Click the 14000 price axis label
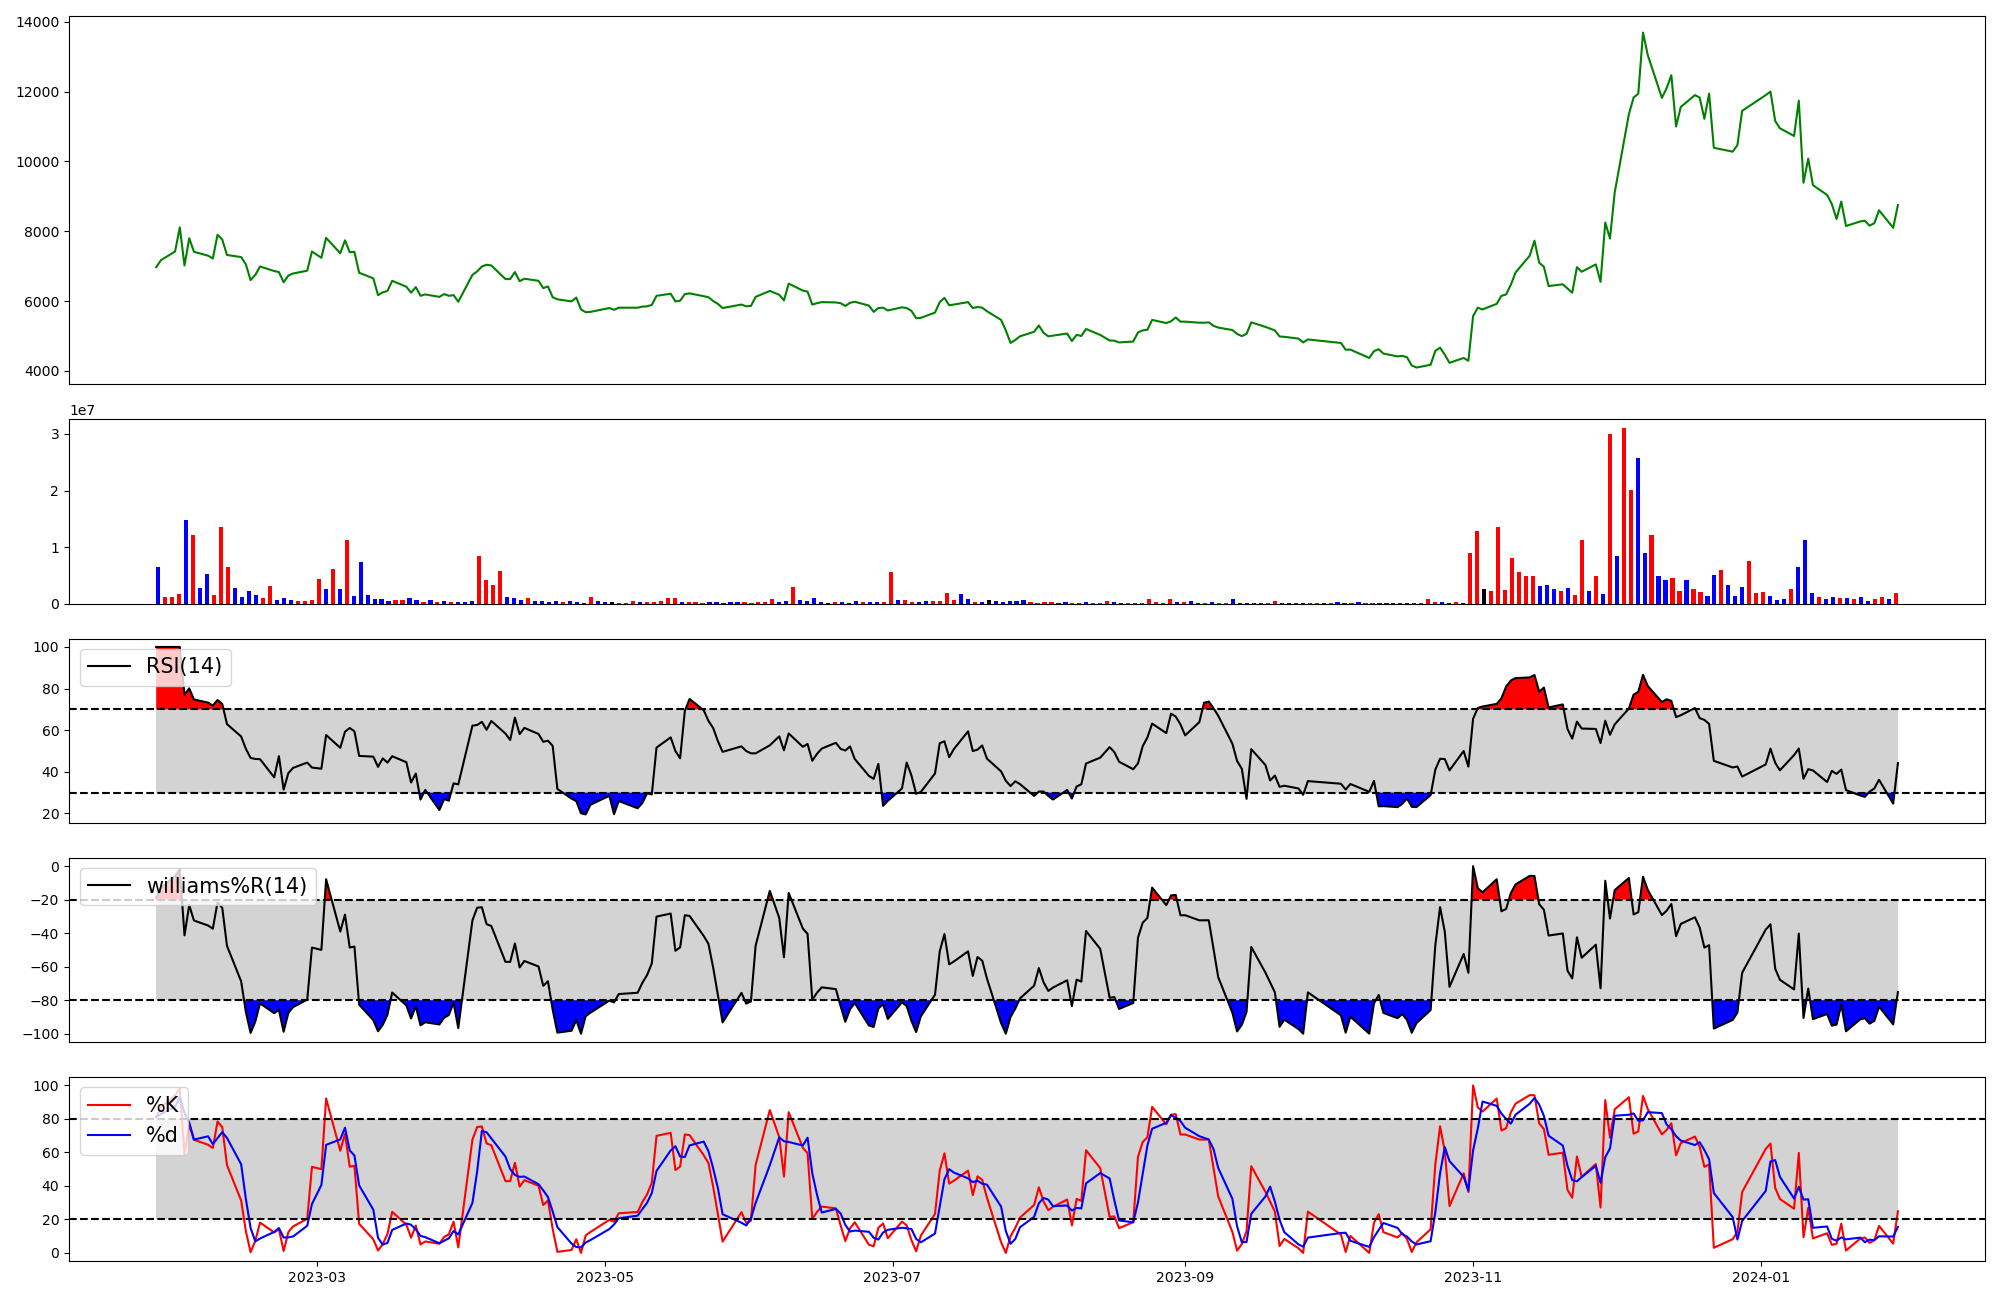The image size is (2000, 1300). 38,22
